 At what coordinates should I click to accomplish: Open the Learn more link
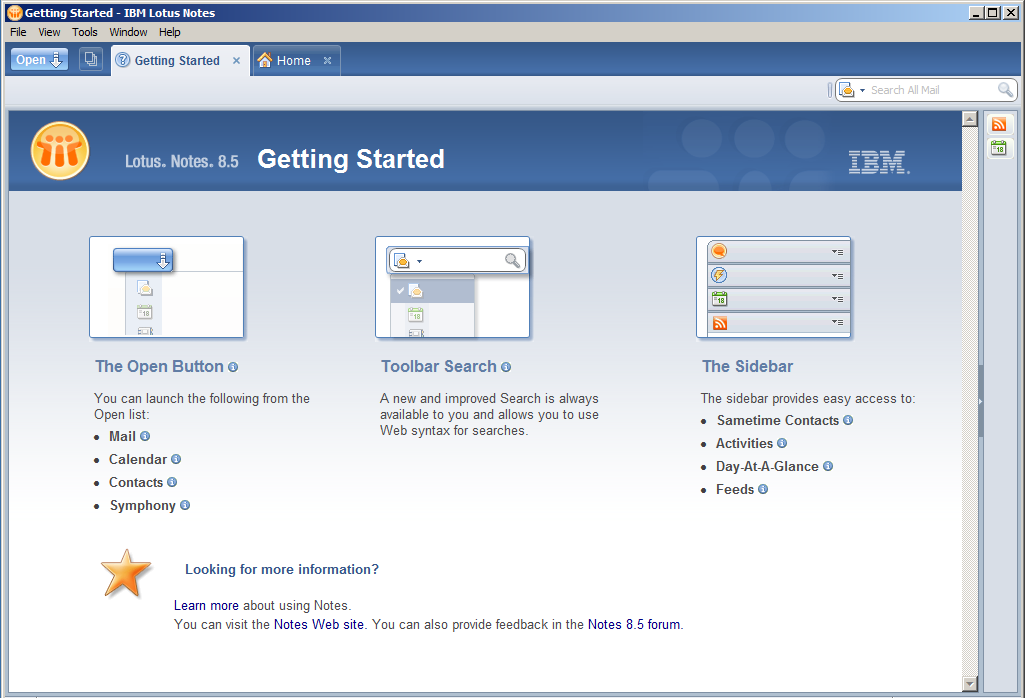tap(206, 605)
